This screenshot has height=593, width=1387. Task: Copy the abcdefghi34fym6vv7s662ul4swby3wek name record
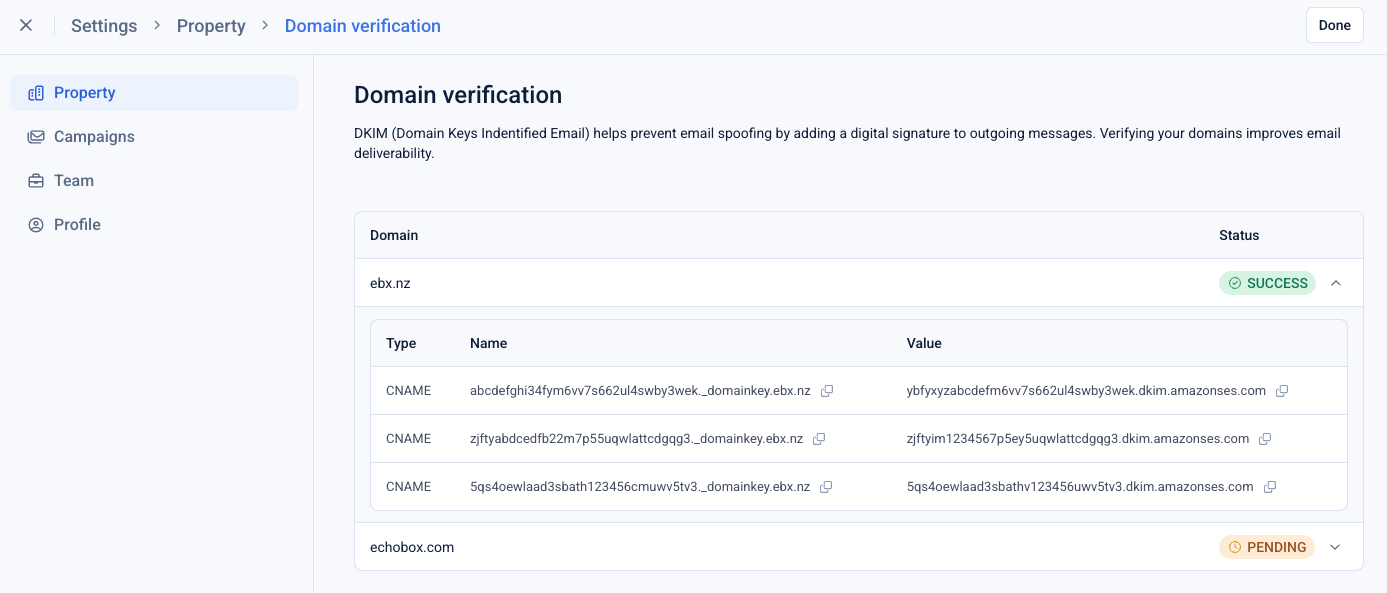pos(827,391)
